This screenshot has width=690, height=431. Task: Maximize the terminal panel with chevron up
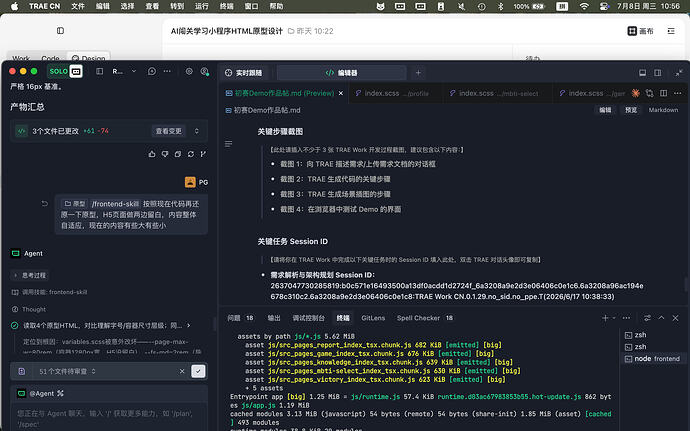(661, 318)
